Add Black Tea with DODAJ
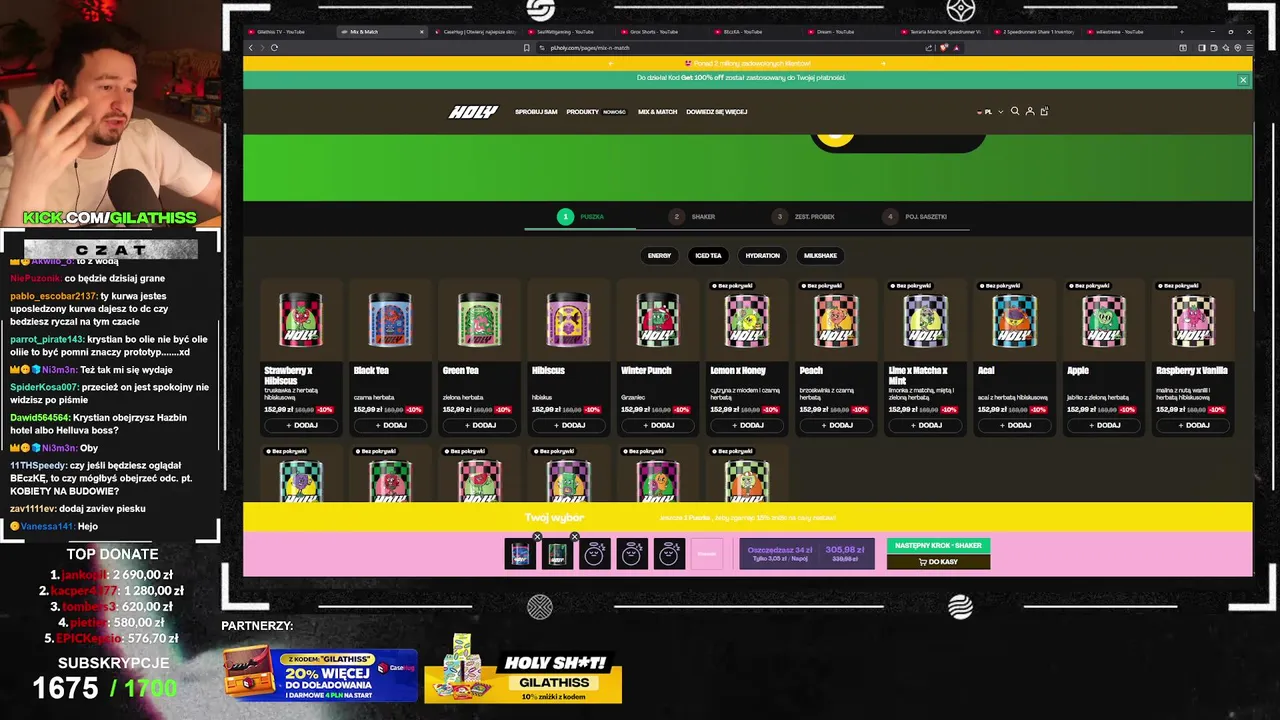 [390, 425]
